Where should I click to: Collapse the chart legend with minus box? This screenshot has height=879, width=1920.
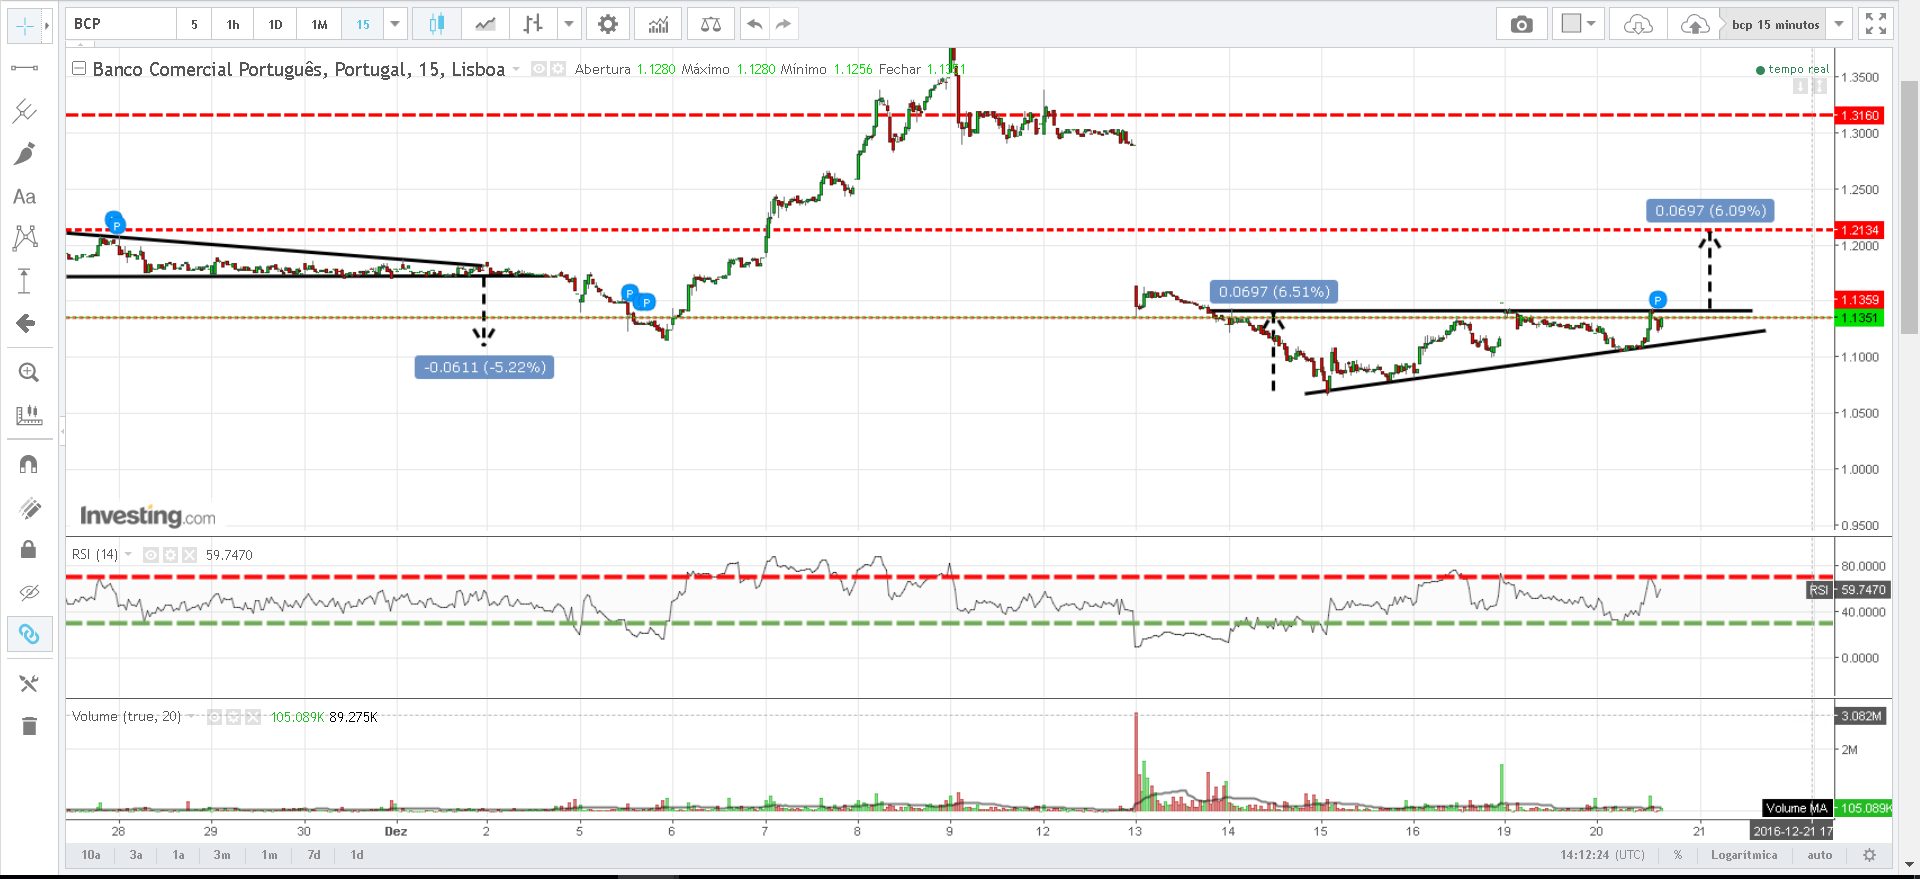[79, 69]
